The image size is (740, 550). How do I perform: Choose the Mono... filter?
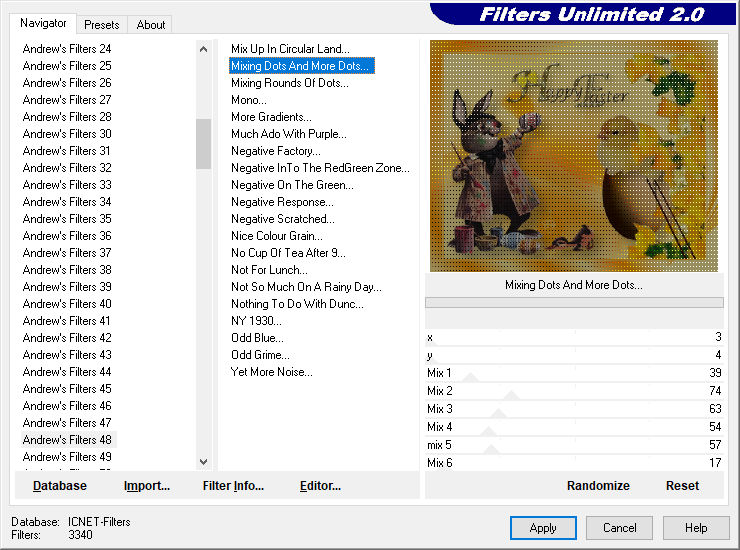(x=249, y=100)
